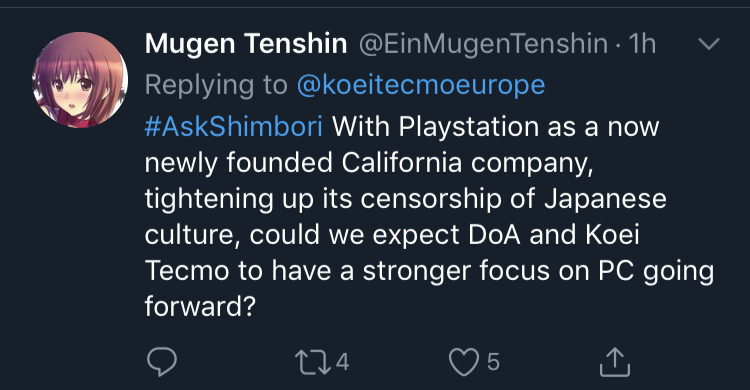Image resolution: width=750 pixels, height=390 pixels.
Task: Open the Mugen Tenshin display name
Action: 246,44
